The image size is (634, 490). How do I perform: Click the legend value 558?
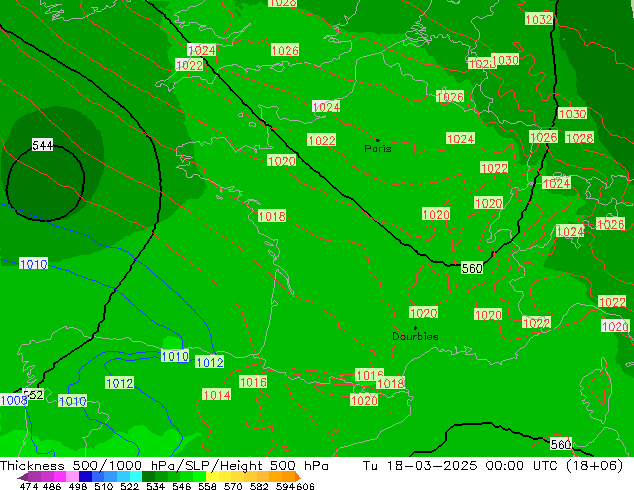(x=207, y=486)
